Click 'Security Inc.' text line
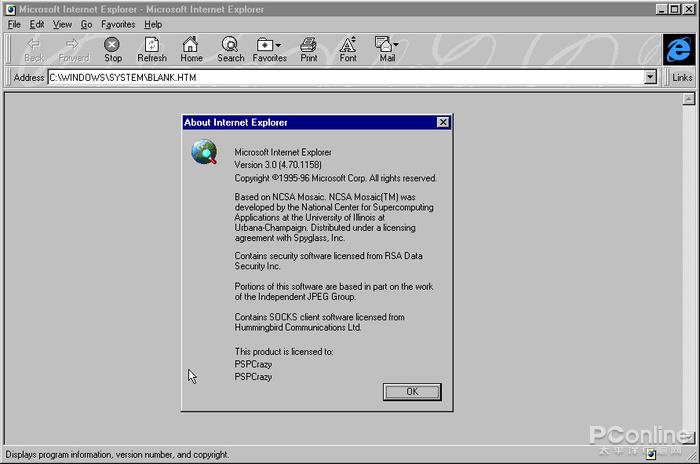This screenshot has width=700, height=464. pos(258,266)
